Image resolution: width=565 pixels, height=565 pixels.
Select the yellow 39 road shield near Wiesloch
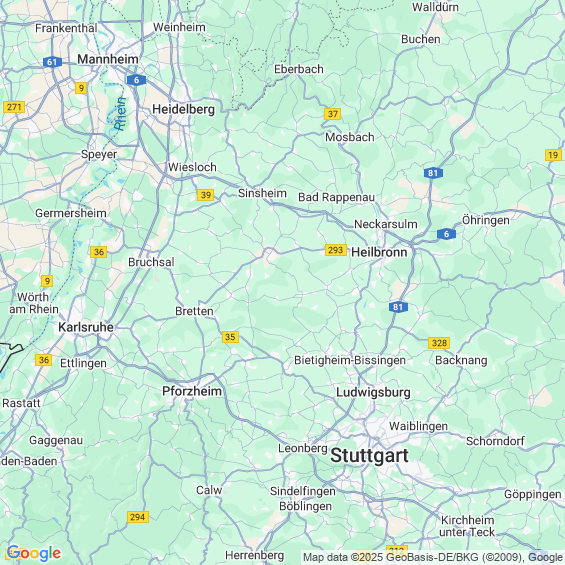coord(205,195)
